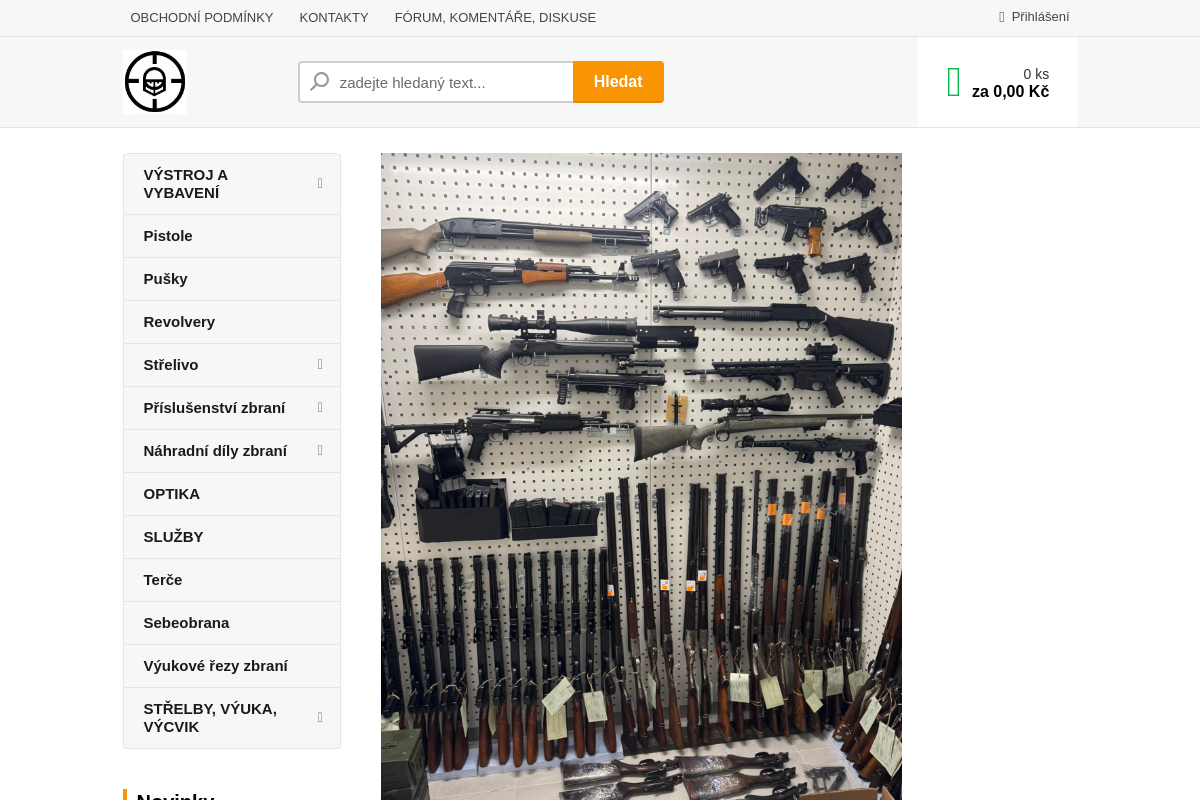Image resolution: width=1200 pixels, height=800 pixels.
Task: Expand the Střelivo submenu arrow
Action: (320, 365)
